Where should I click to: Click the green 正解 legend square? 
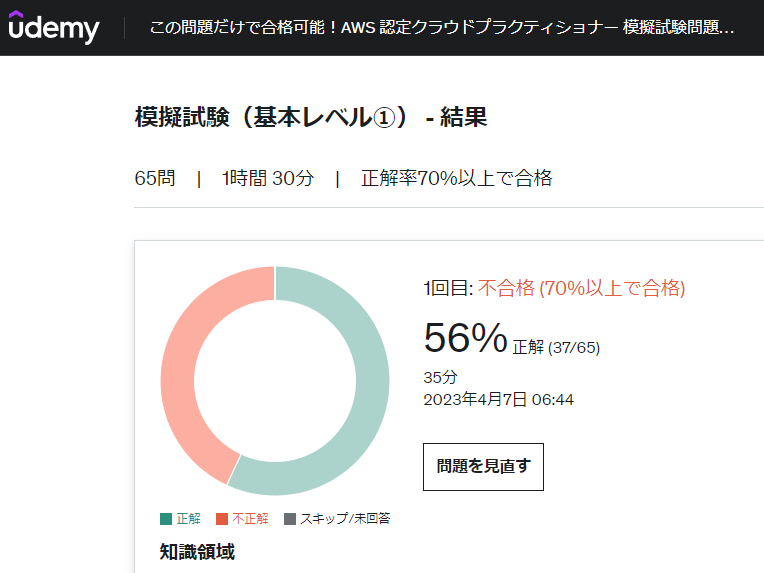point(166,519)
